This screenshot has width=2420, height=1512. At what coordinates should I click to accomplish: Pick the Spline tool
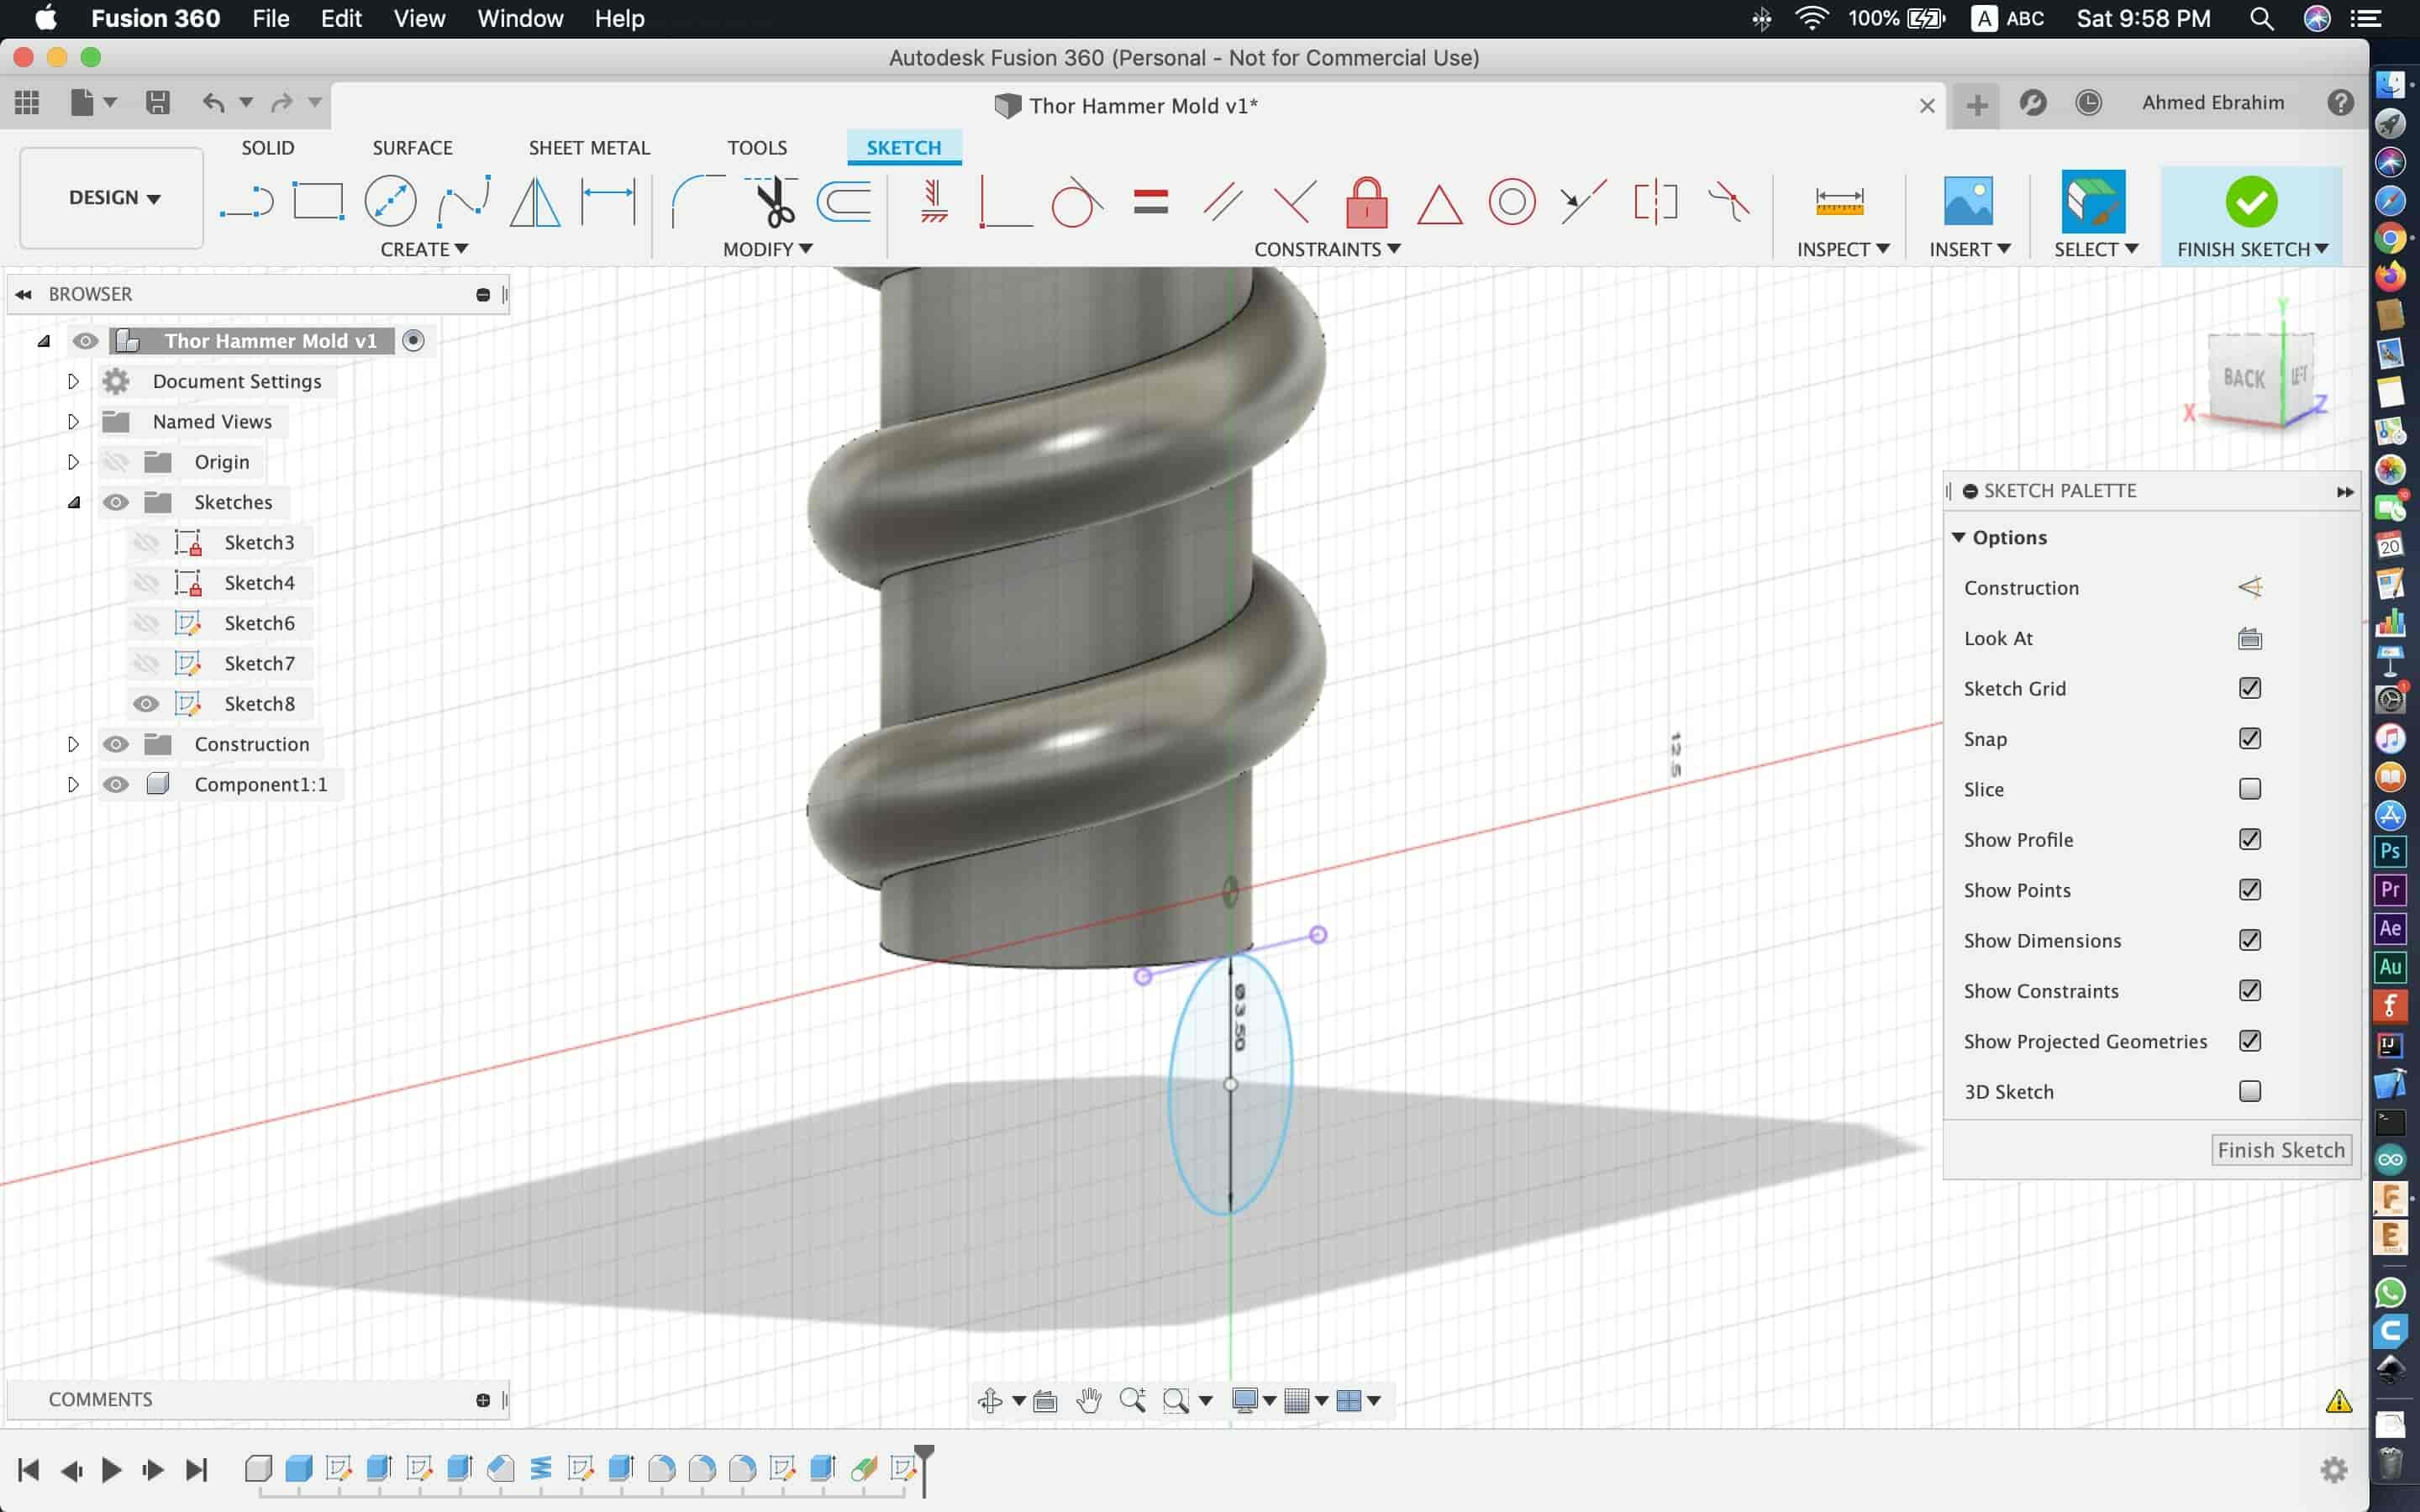pyautogui.click(x=463, y=201)
